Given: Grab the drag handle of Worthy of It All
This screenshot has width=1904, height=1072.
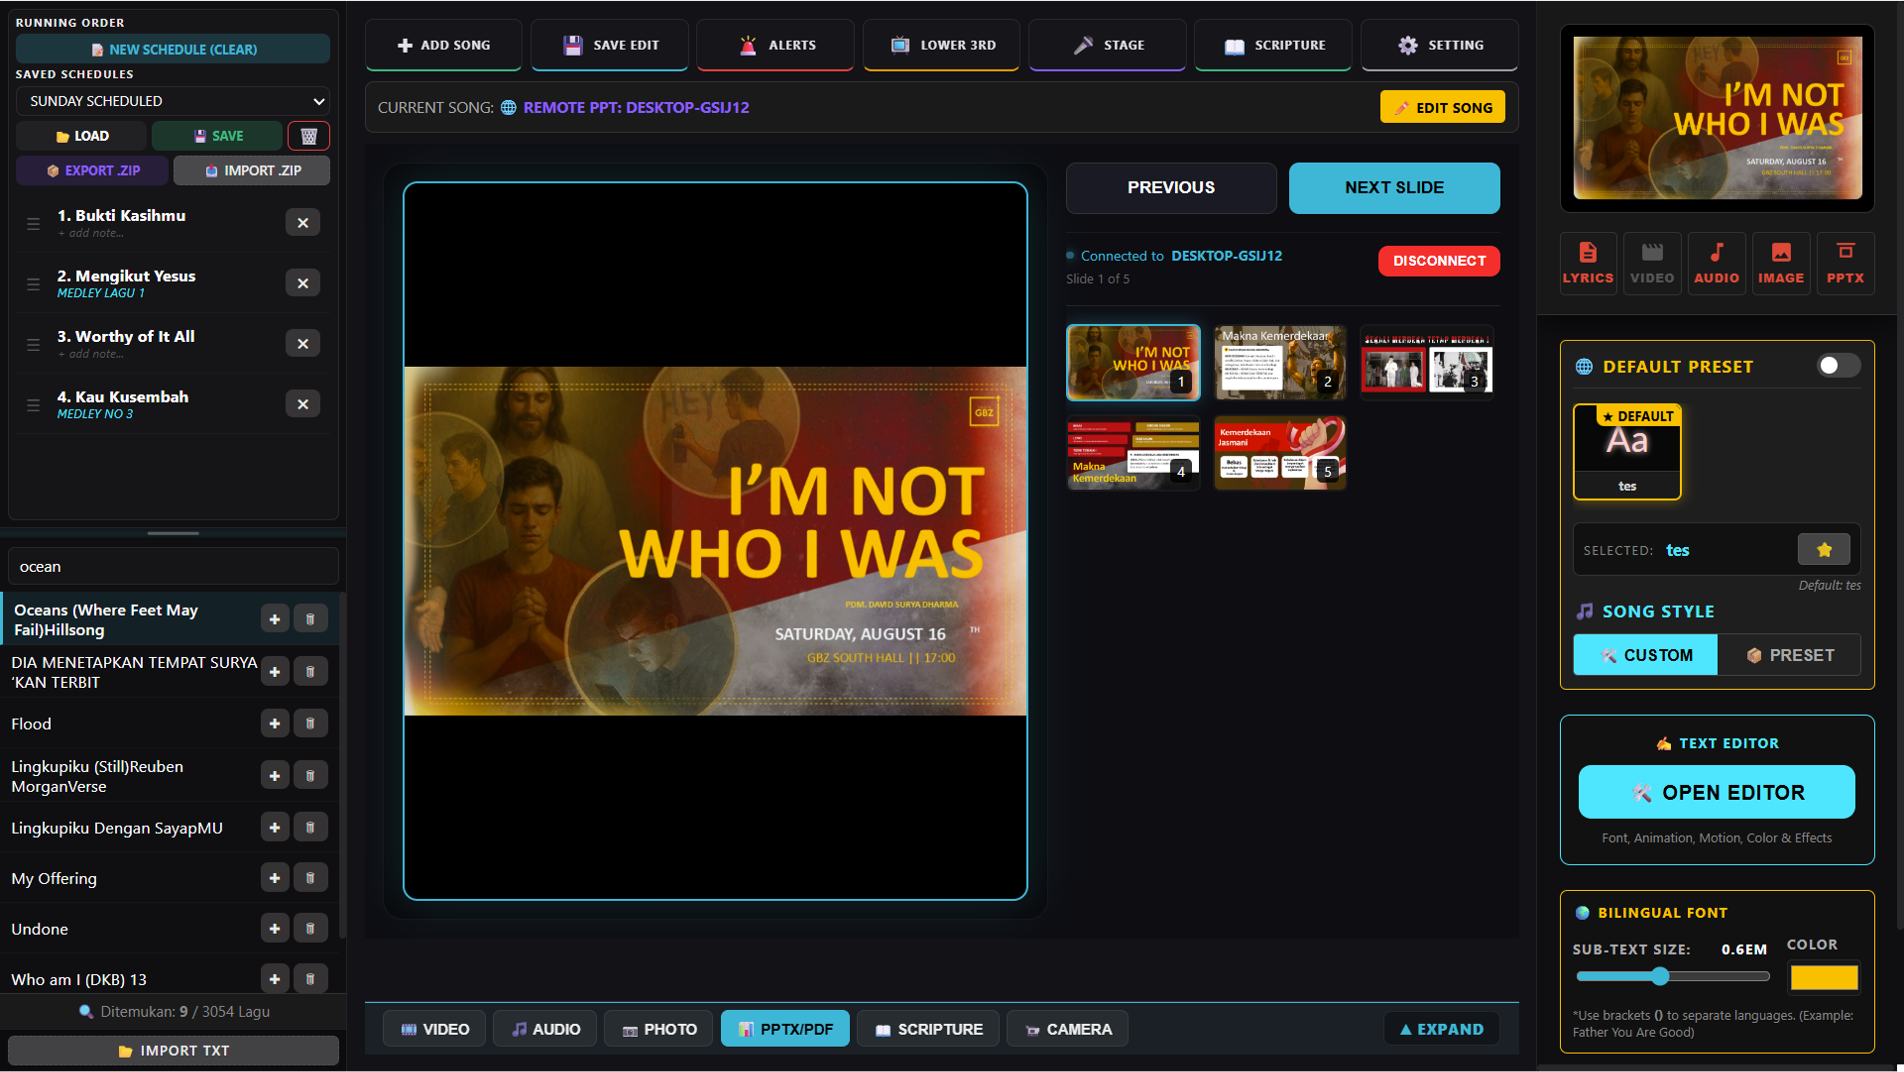Looking at the screenshot, I should click(x=34, y=344).
